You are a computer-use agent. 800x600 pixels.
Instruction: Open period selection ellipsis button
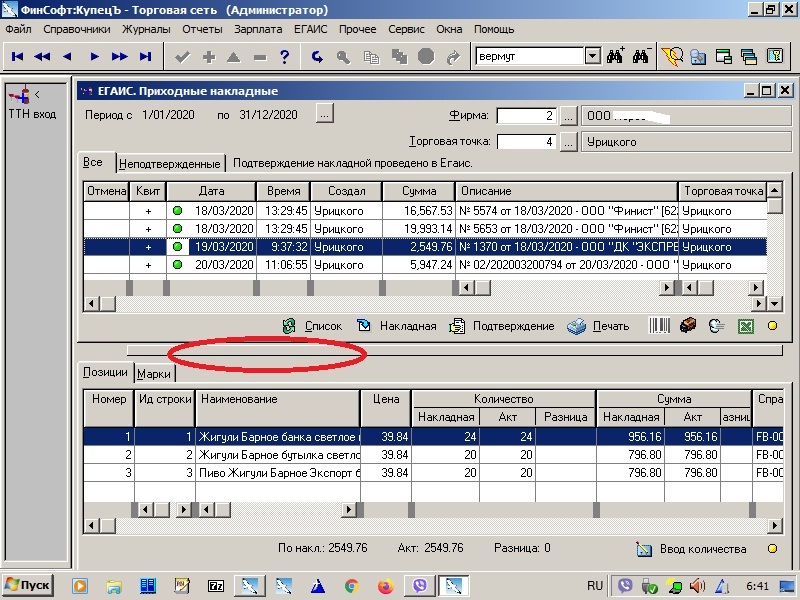coord(324,115)
